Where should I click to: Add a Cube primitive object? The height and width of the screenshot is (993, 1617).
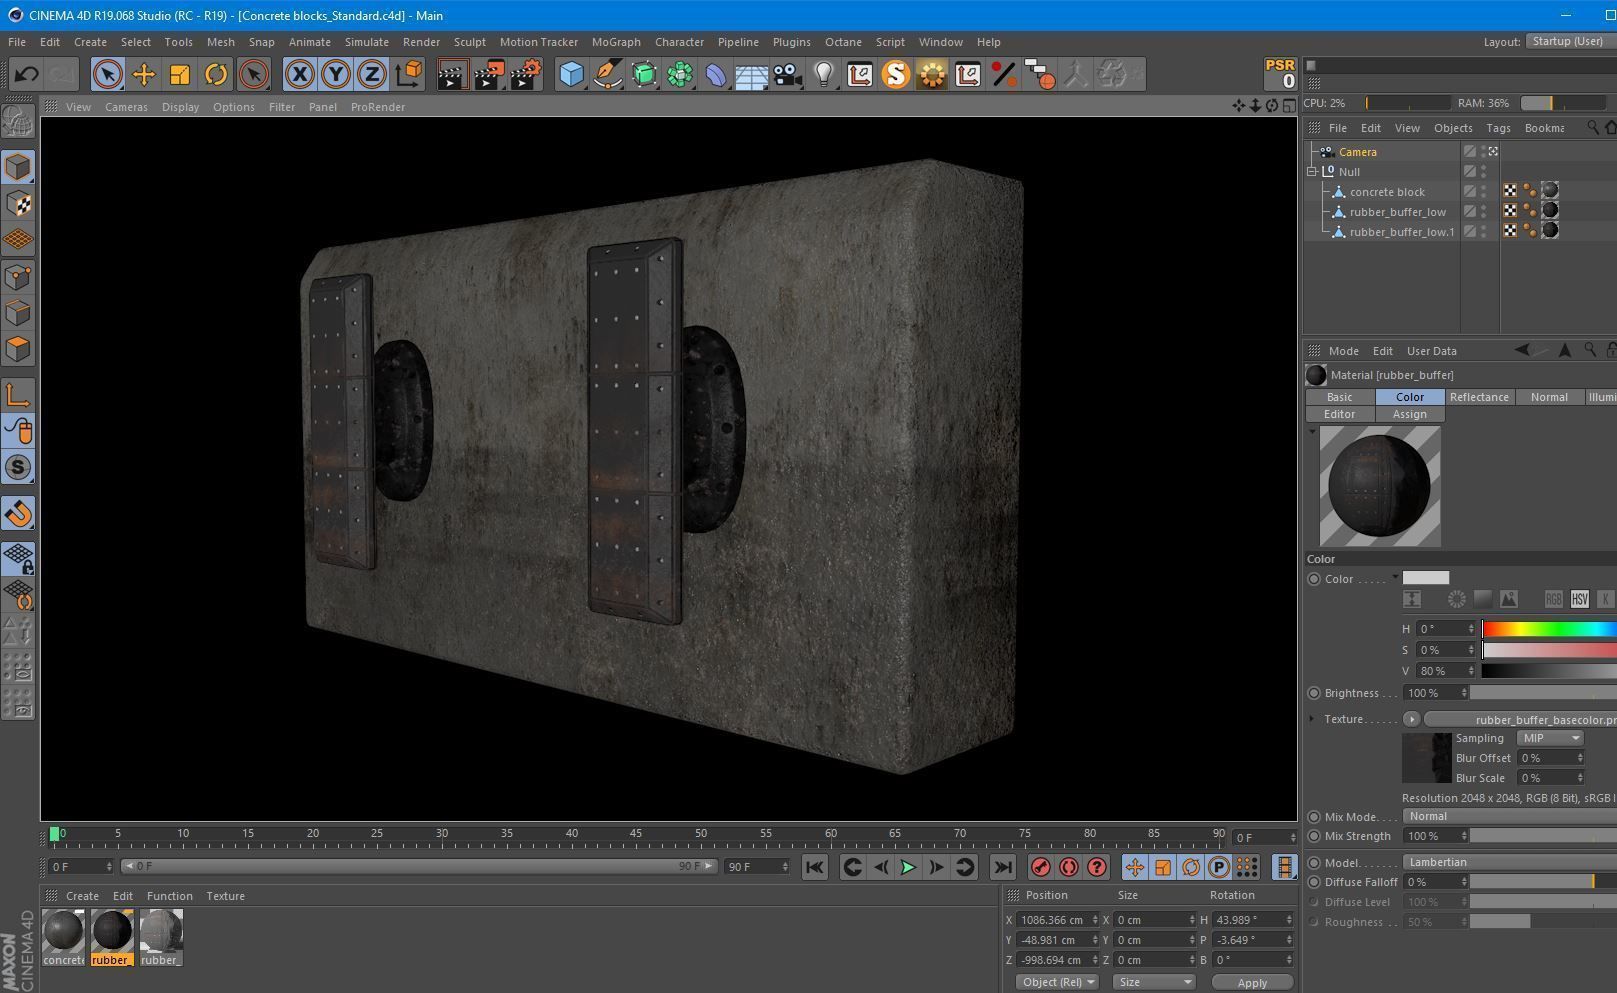[x=571, y=74]
